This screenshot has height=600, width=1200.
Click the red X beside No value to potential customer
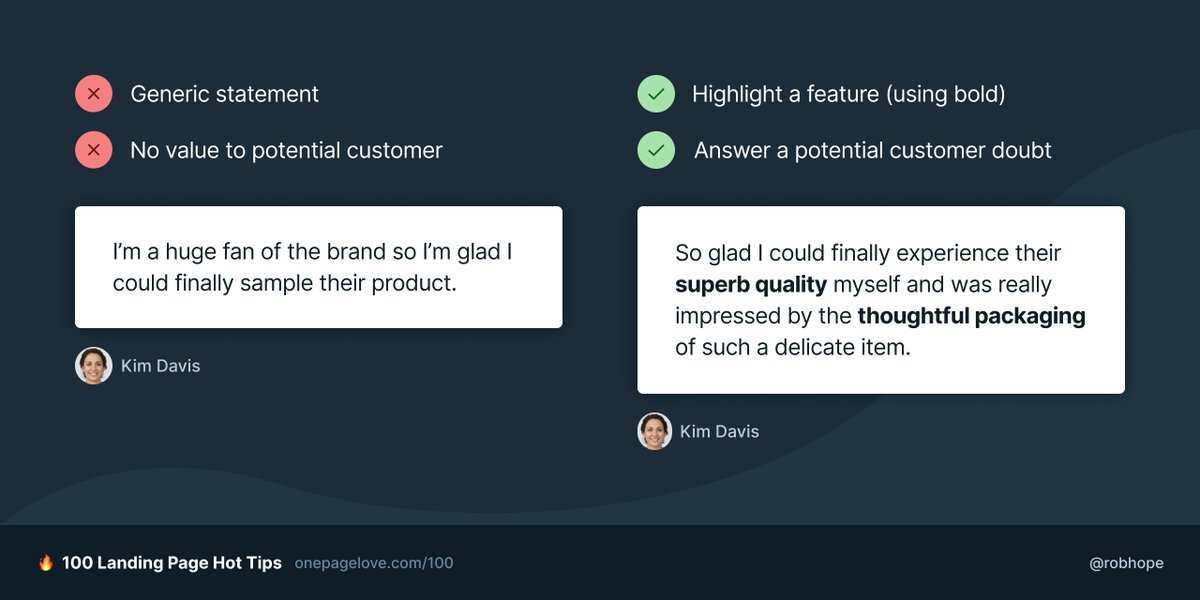tap(93, 151)
